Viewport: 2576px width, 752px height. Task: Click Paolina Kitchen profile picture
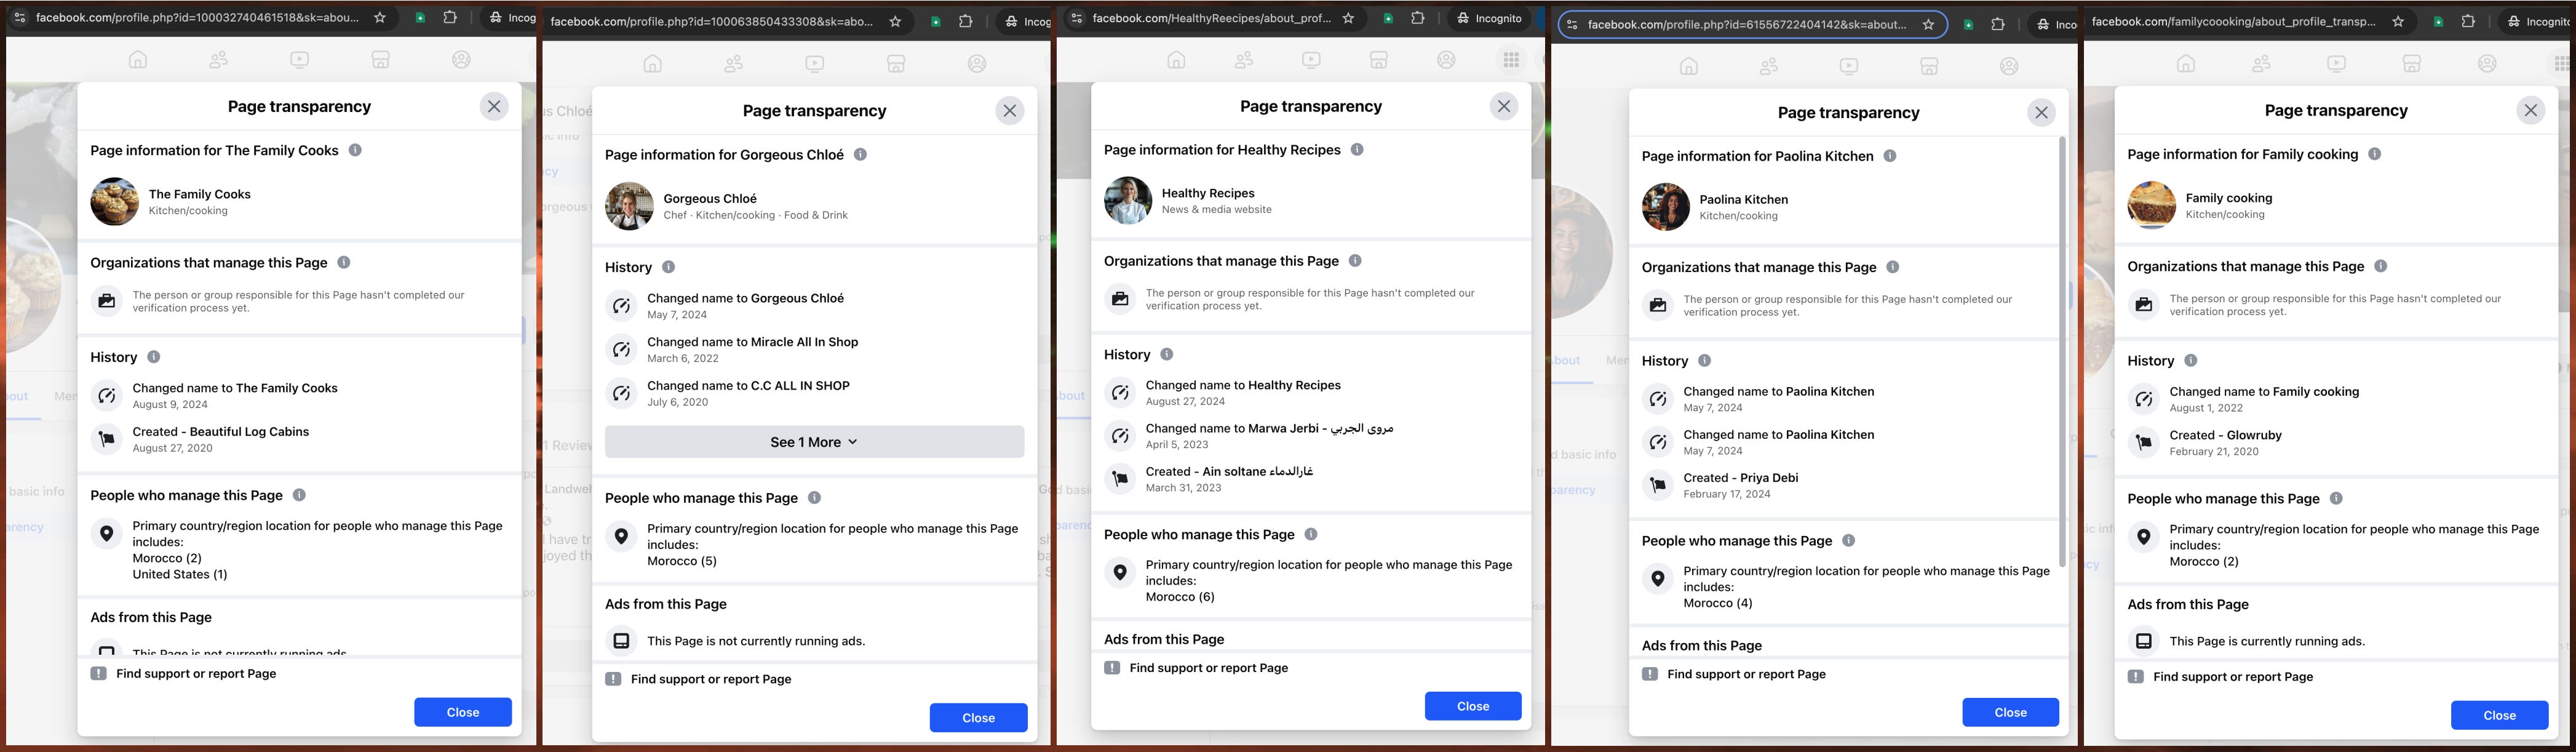[1666, 207]
